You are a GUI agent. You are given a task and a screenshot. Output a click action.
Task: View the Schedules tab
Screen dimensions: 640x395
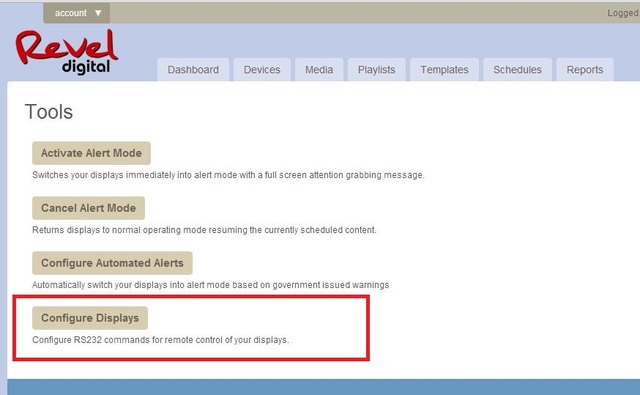click(518, 70)
